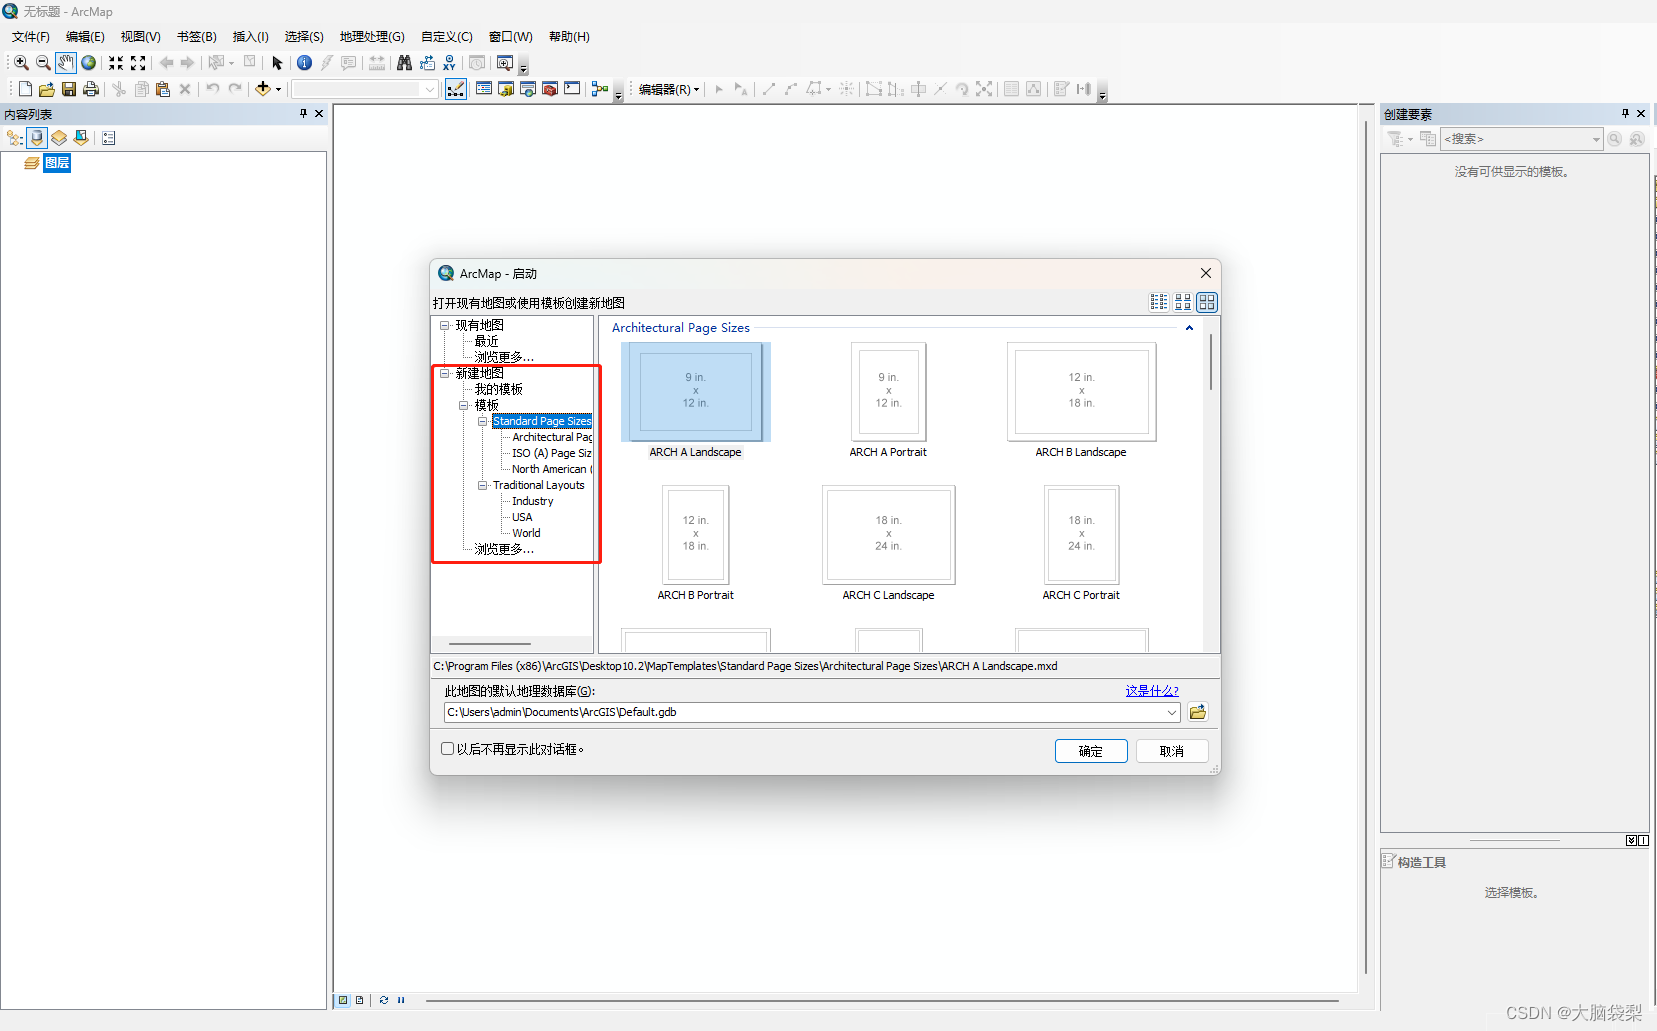Open the 自定义(C) menu
Viewport: 1657px width, 1031px height.
pyautogui.click(x=446, y=37)
